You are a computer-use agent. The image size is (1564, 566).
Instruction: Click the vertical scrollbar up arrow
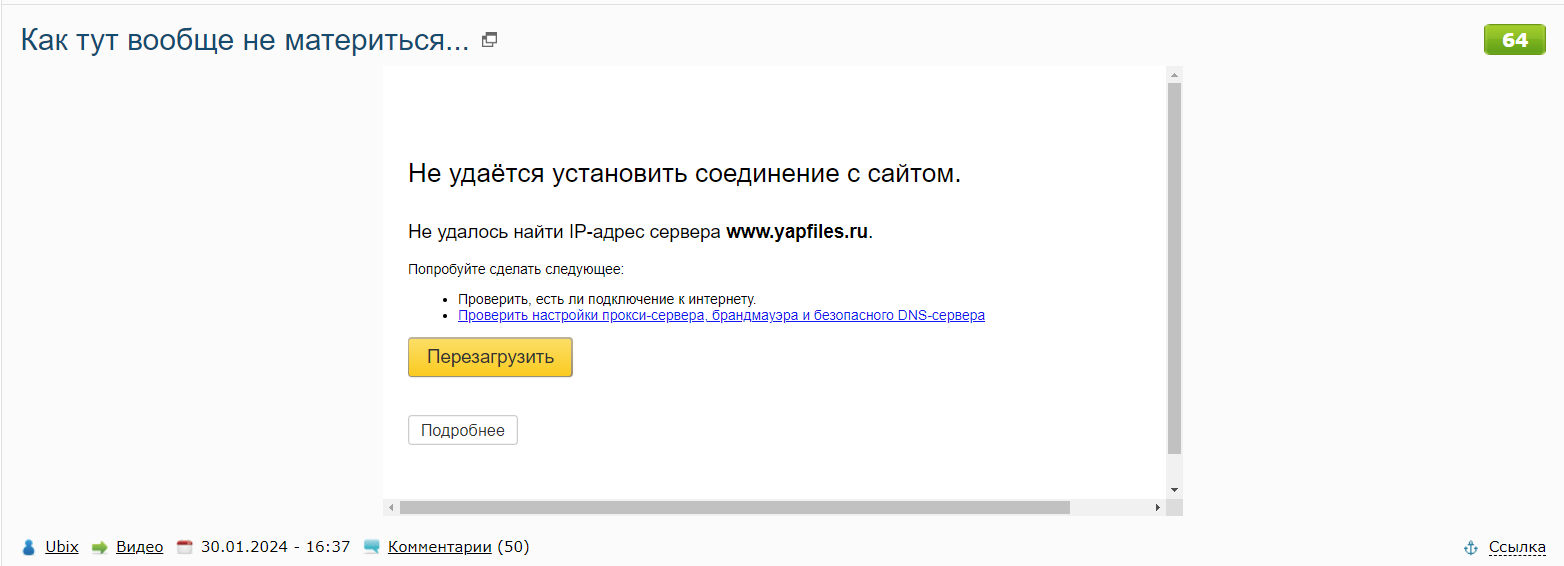[x=1175, y=75]
